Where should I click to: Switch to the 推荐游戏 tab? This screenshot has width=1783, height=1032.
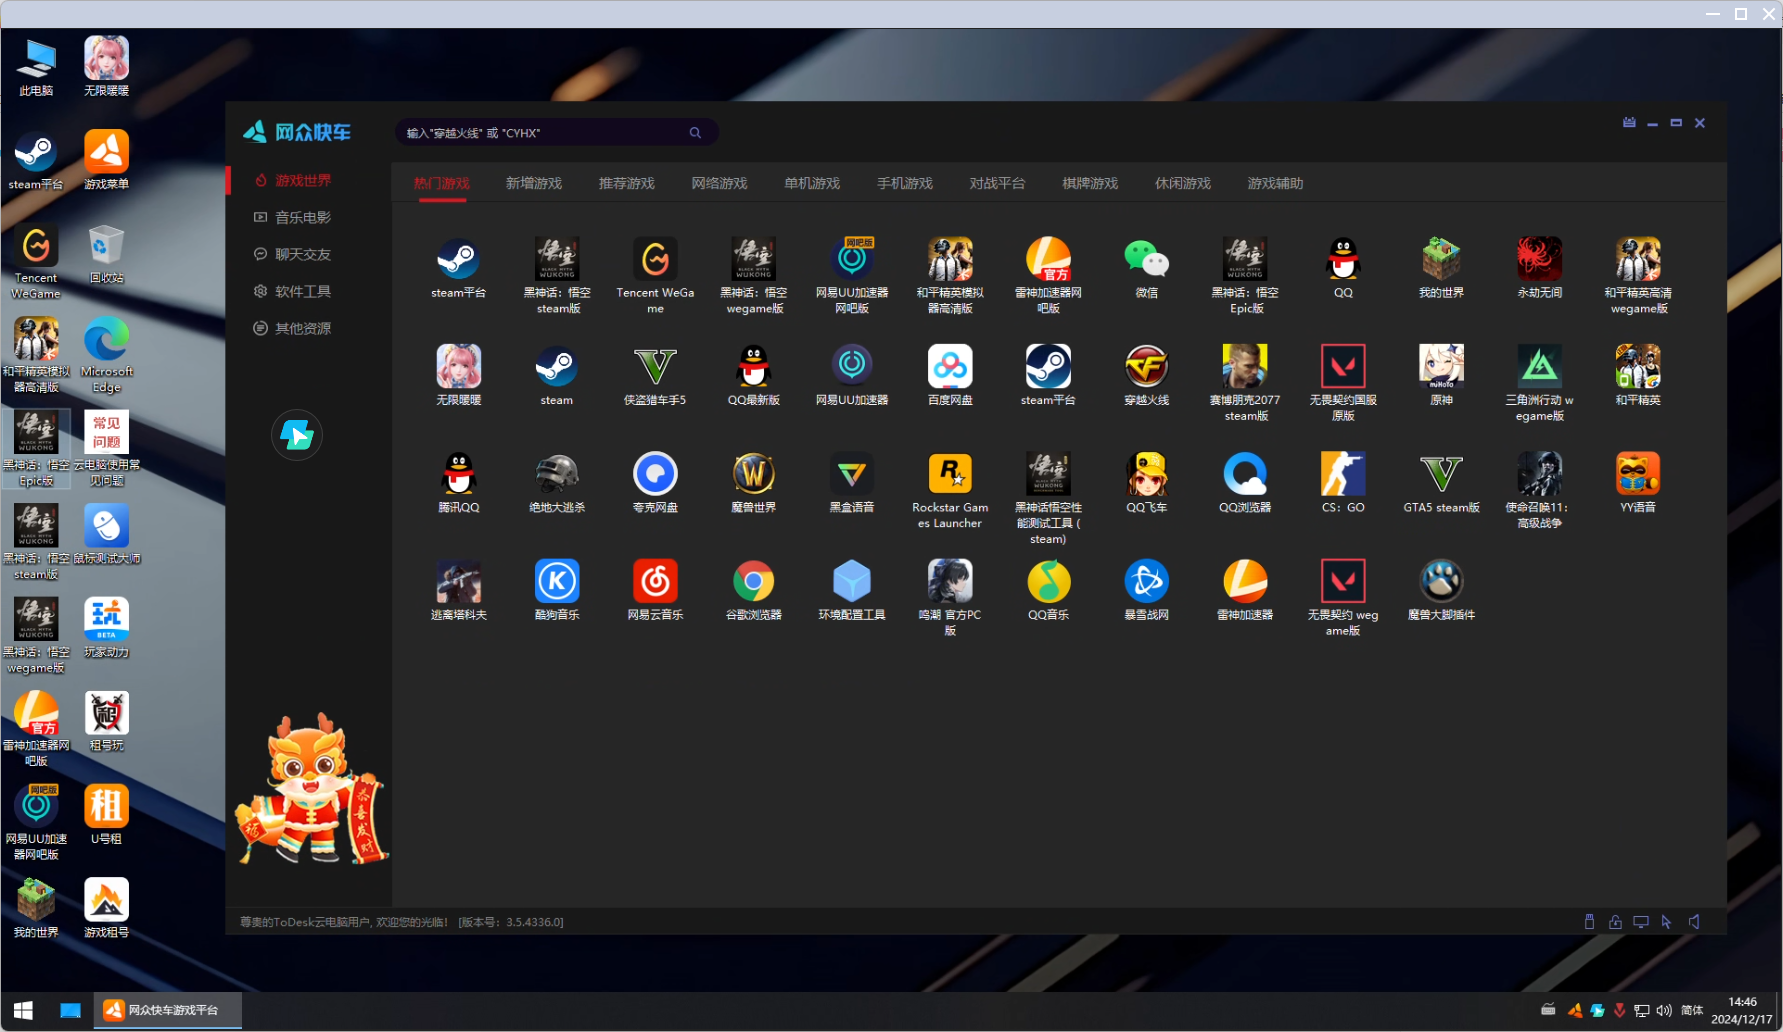pyautogui.click(x=627, y=184)
